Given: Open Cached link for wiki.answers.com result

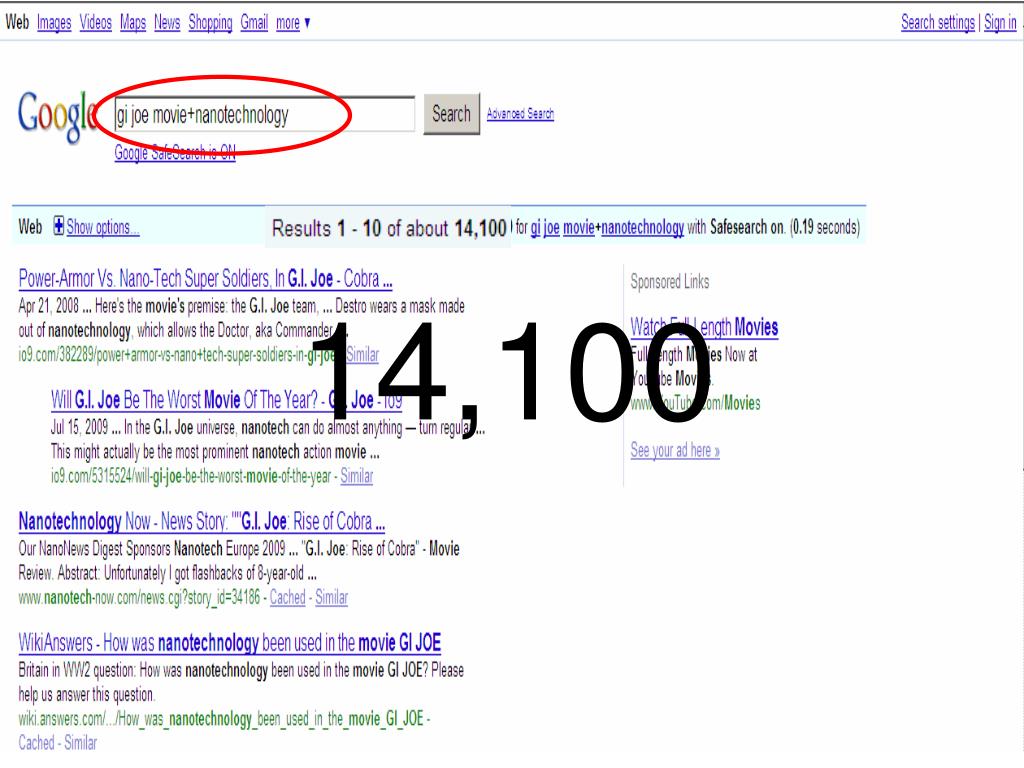Looking at the screenshot, I should [x=36, y=743].
